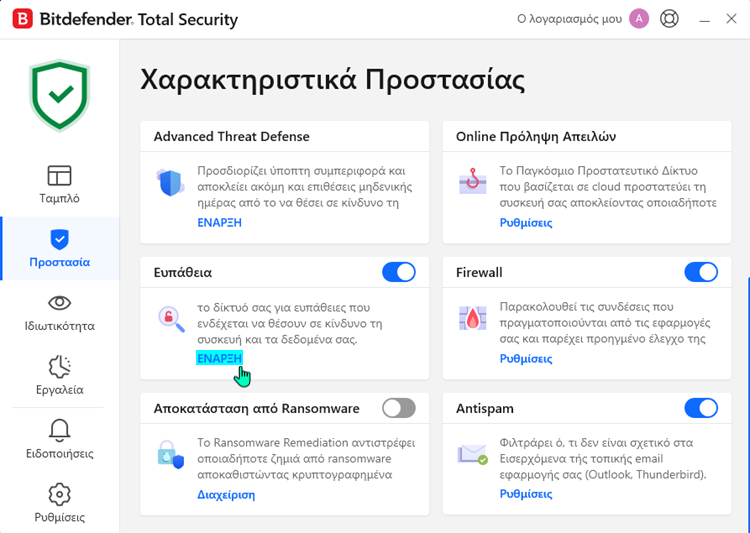Click the Advanced Threat Defense shield icon
This screenshot has width=750, height=533.
pyautogui.click(x=171, y=184)
